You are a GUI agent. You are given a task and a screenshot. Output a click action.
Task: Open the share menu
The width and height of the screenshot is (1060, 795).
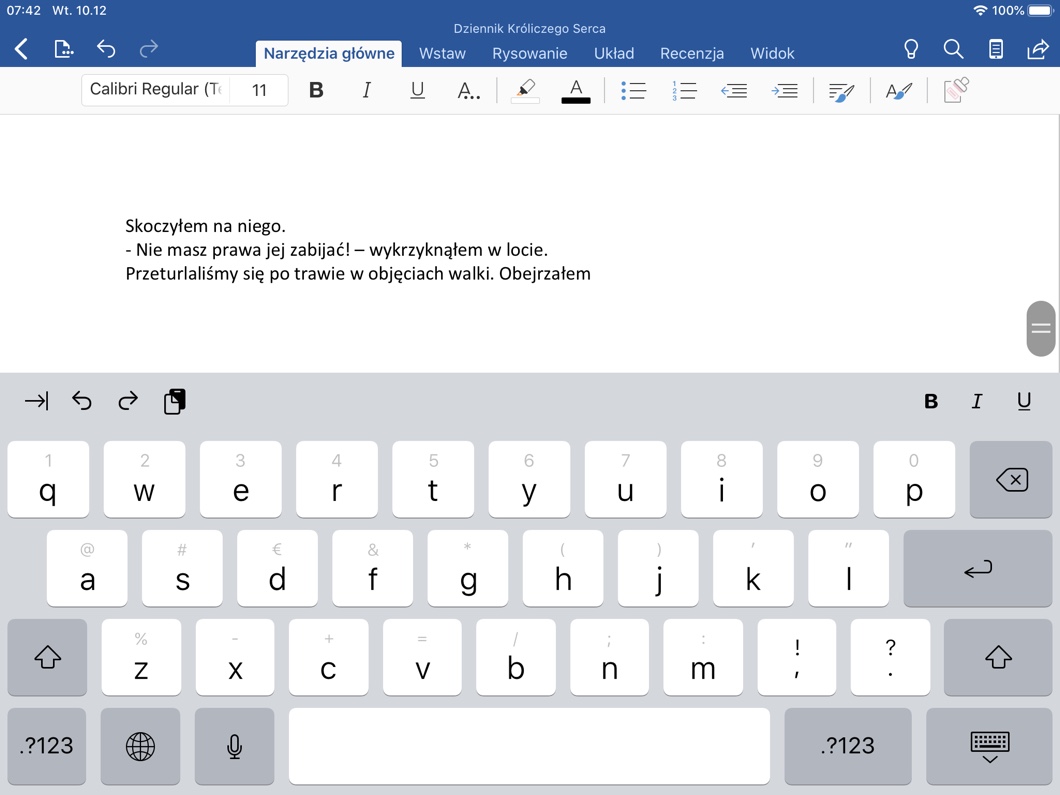click(x=1037, y=49)
